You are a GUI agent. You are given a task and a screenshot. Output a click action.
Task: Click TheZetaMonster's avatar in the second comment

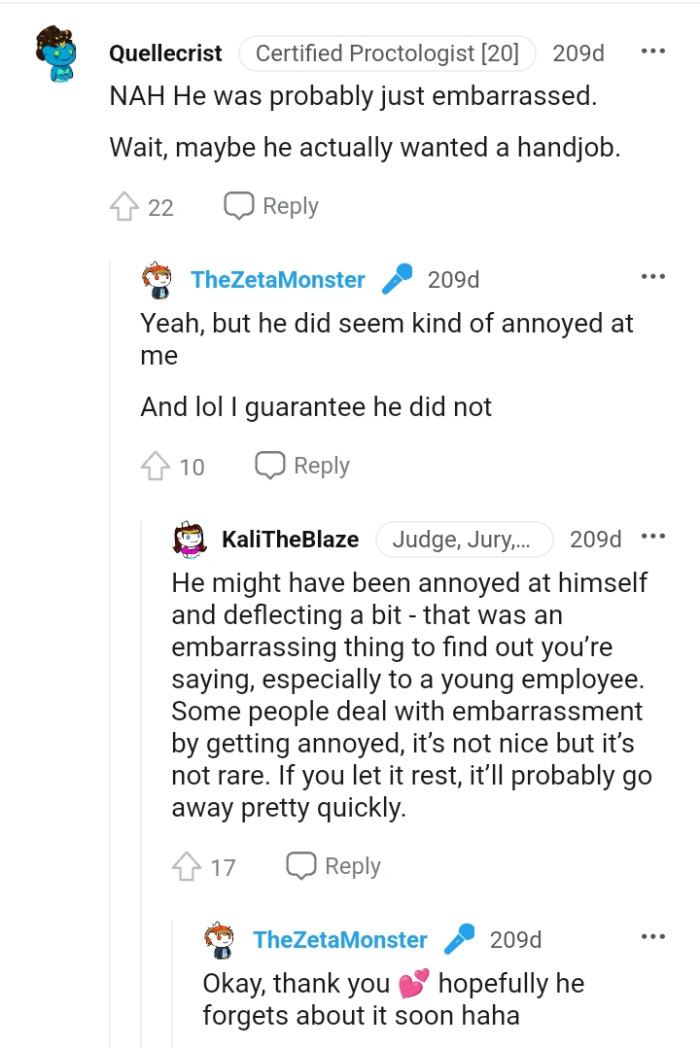click(x=158, y=280)
